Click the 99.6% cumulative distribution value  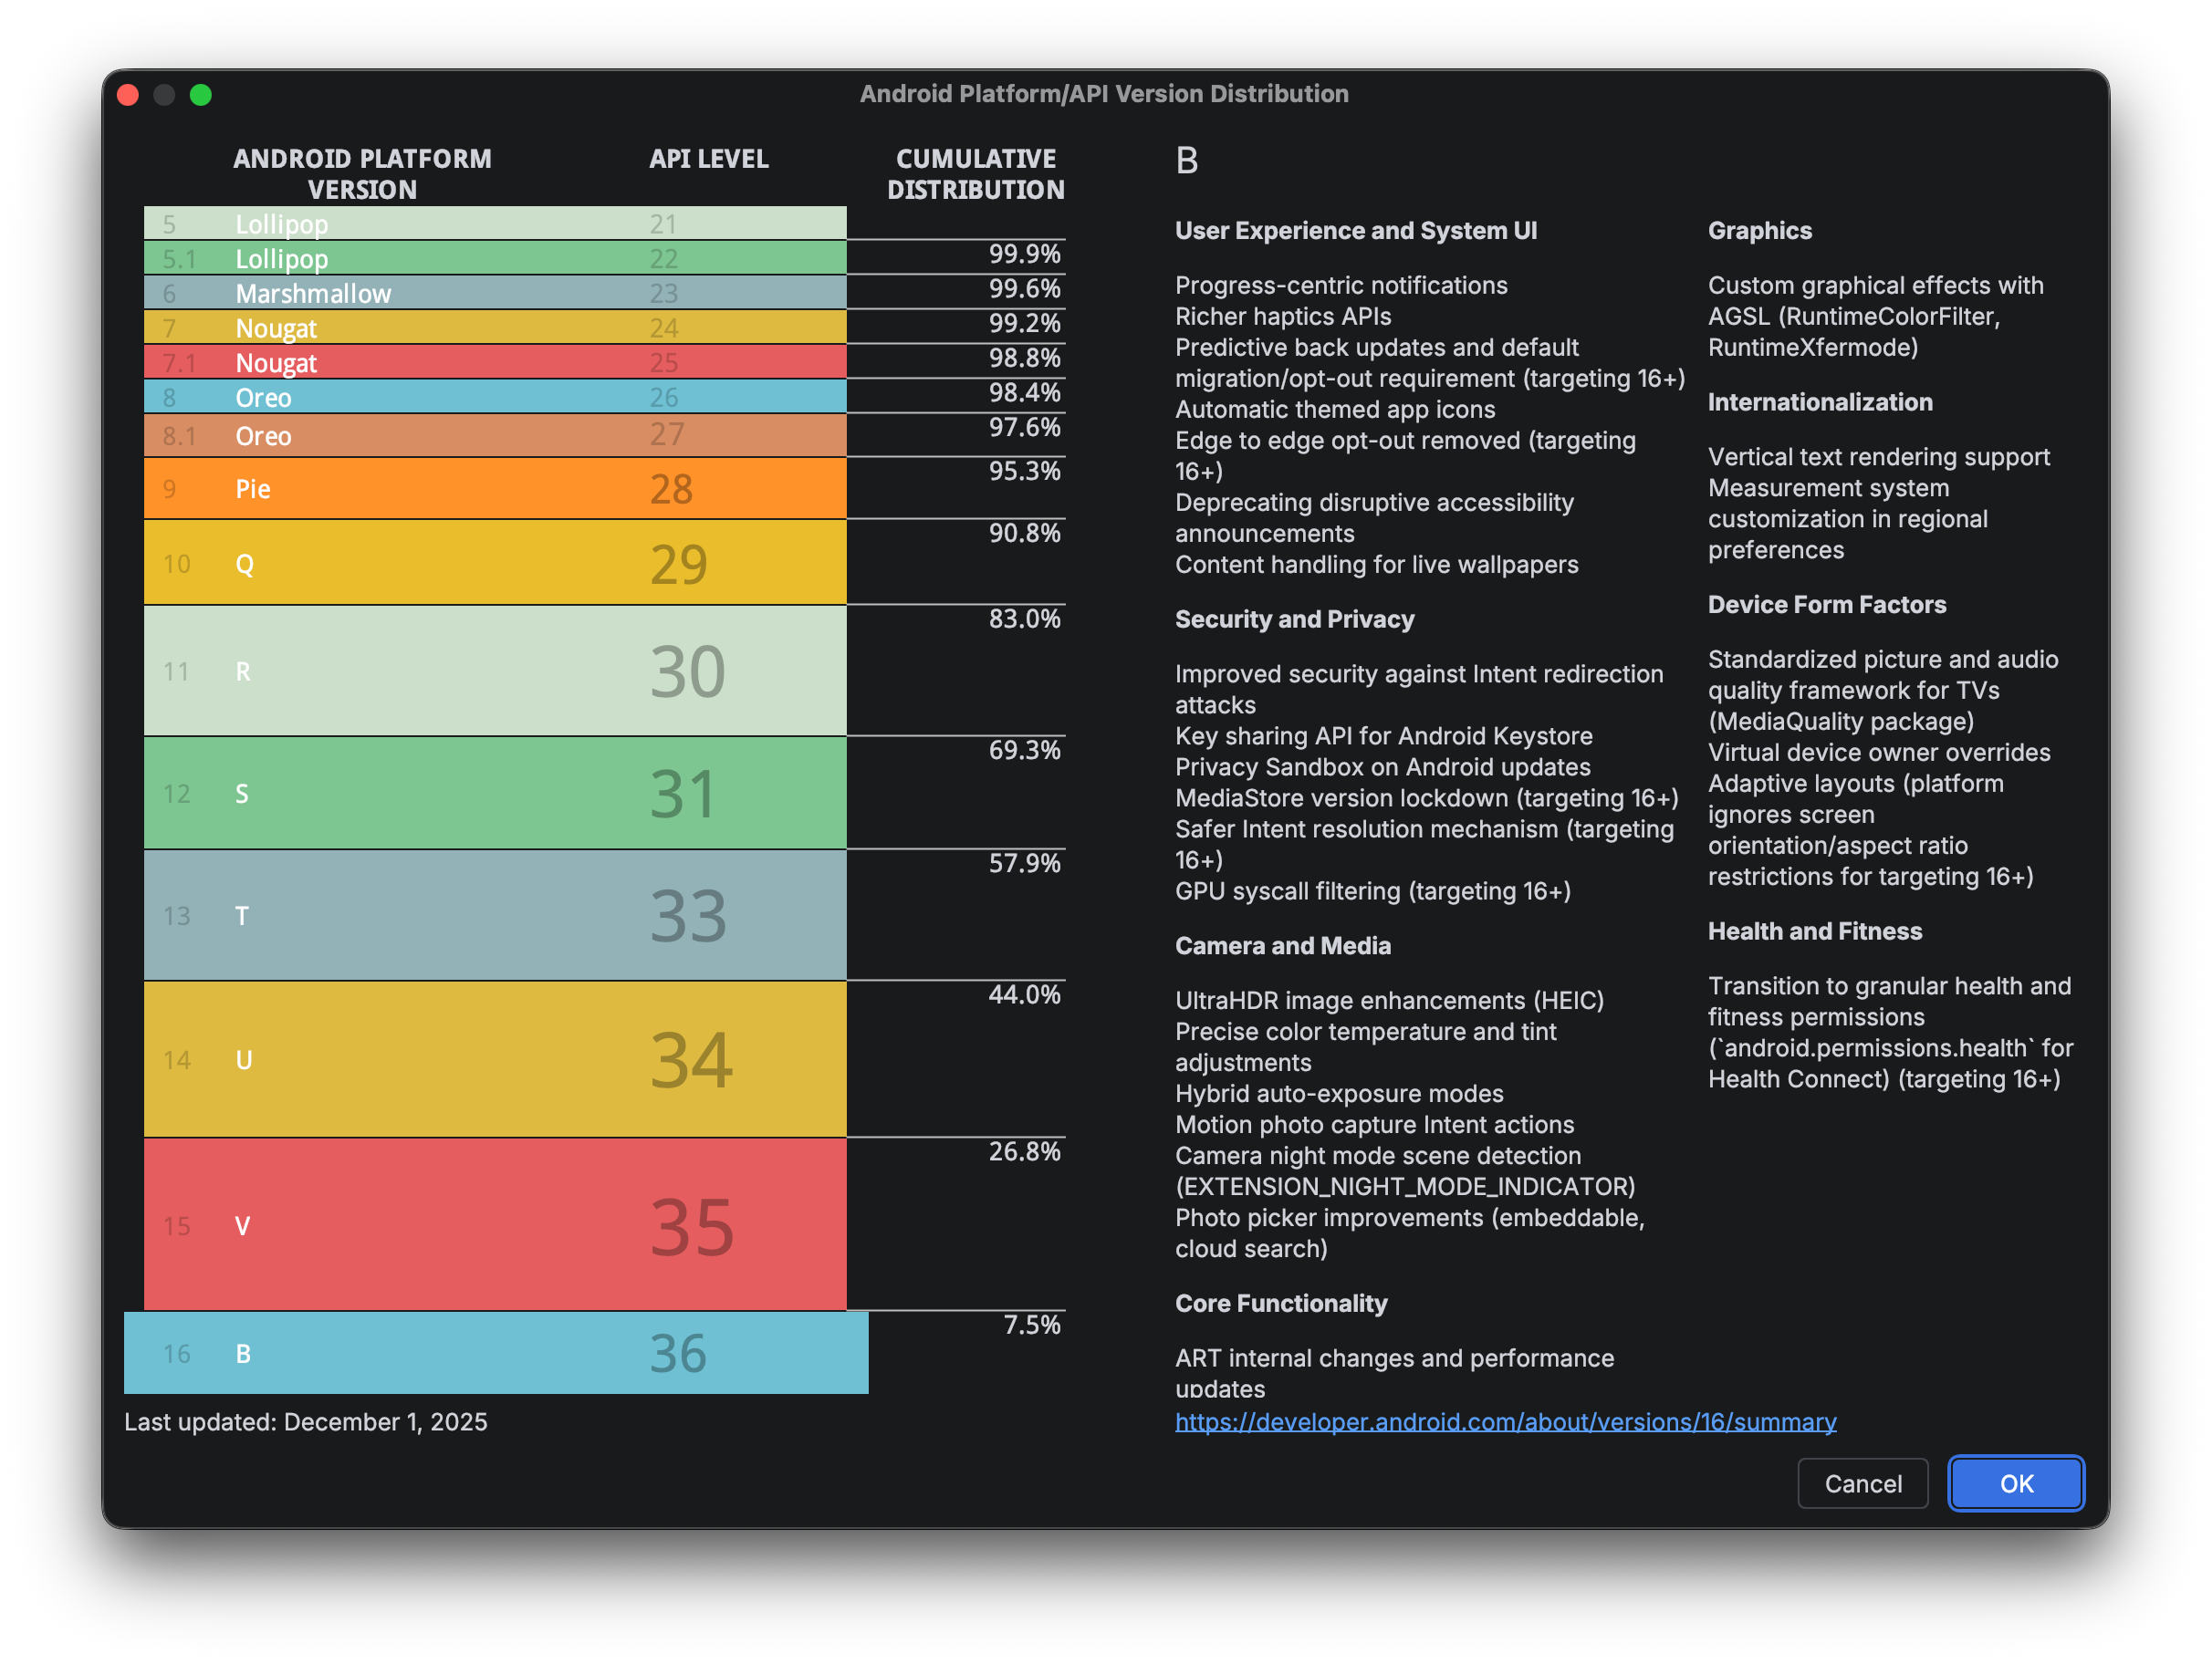click(1024, 289)
